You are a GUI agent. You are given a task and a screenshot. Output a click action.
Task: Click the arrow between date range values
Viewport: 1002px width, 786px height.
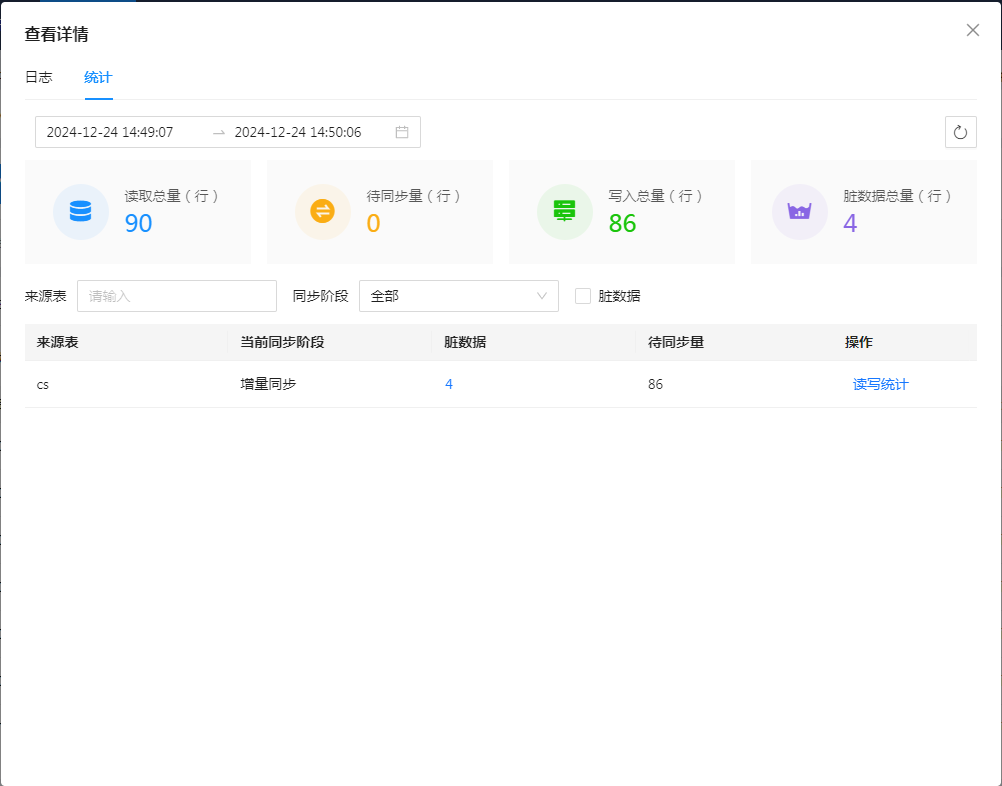[x=218, y=132]
